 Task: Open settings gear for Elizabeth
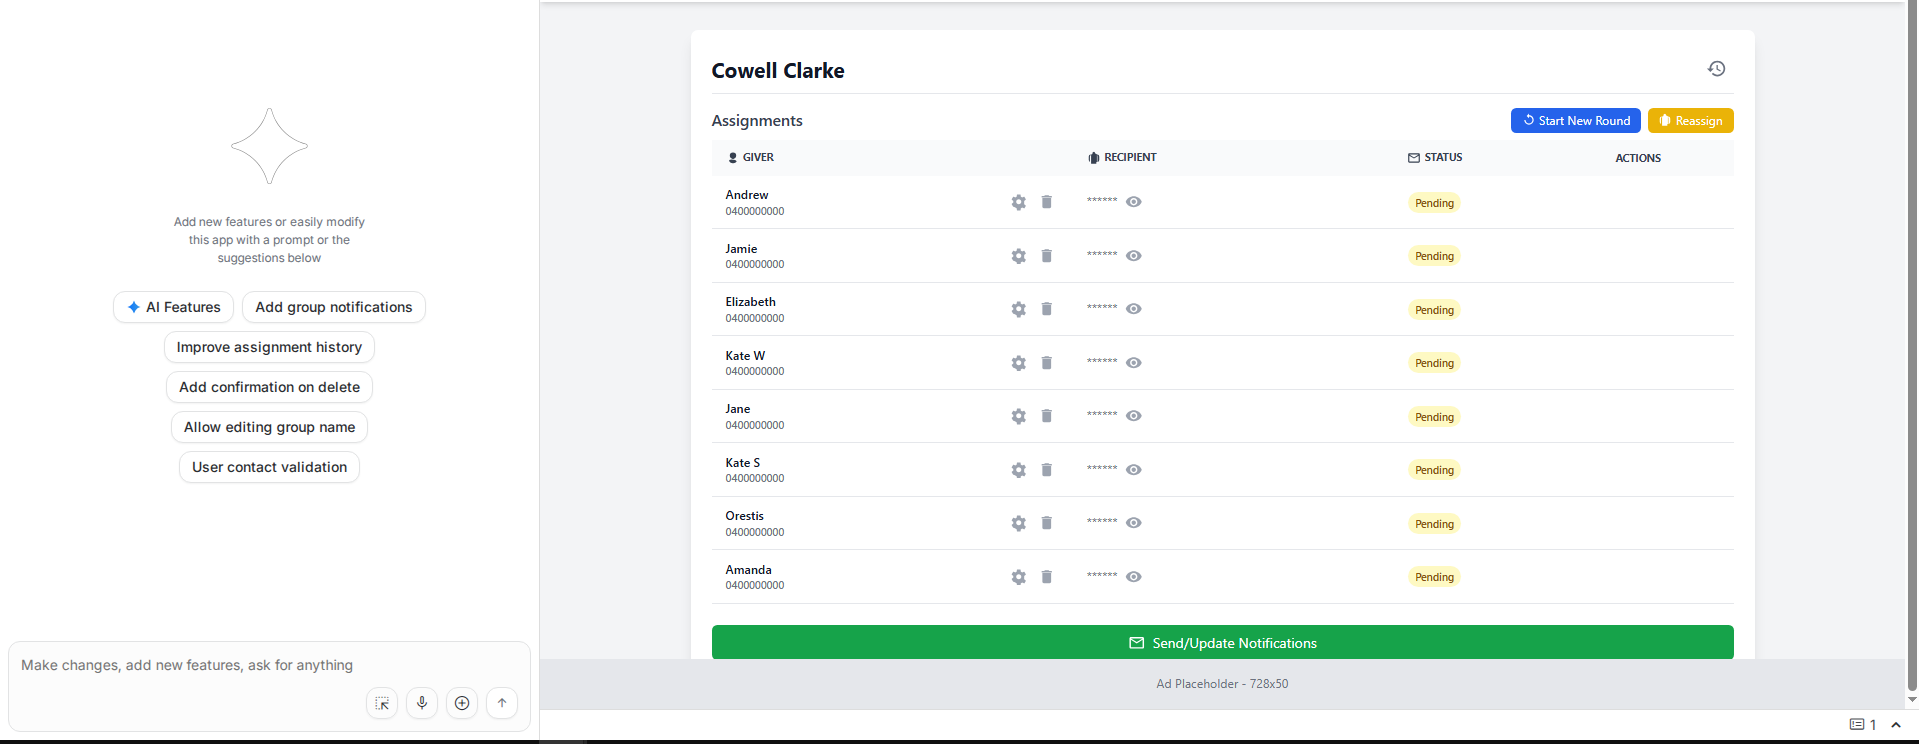click(x=1018, y=309)
